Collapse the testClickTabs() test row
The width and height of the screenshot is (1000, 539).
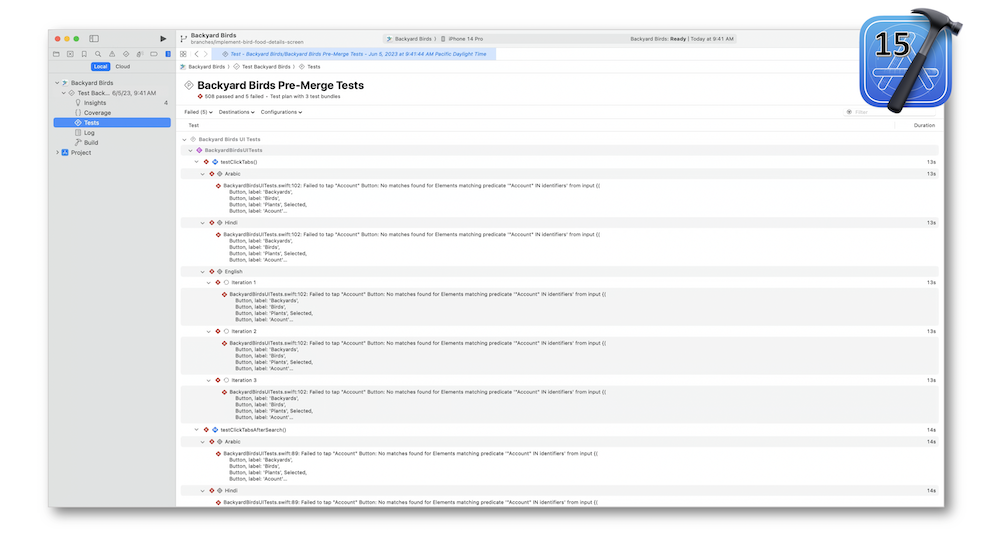(196, 162)
